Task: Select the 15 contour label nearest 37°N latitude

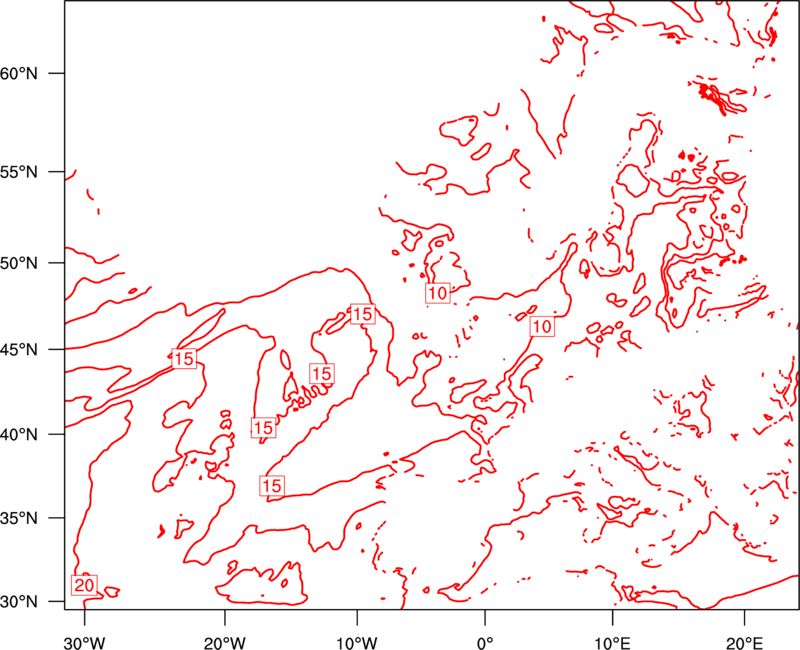Action: click(272, 485)
